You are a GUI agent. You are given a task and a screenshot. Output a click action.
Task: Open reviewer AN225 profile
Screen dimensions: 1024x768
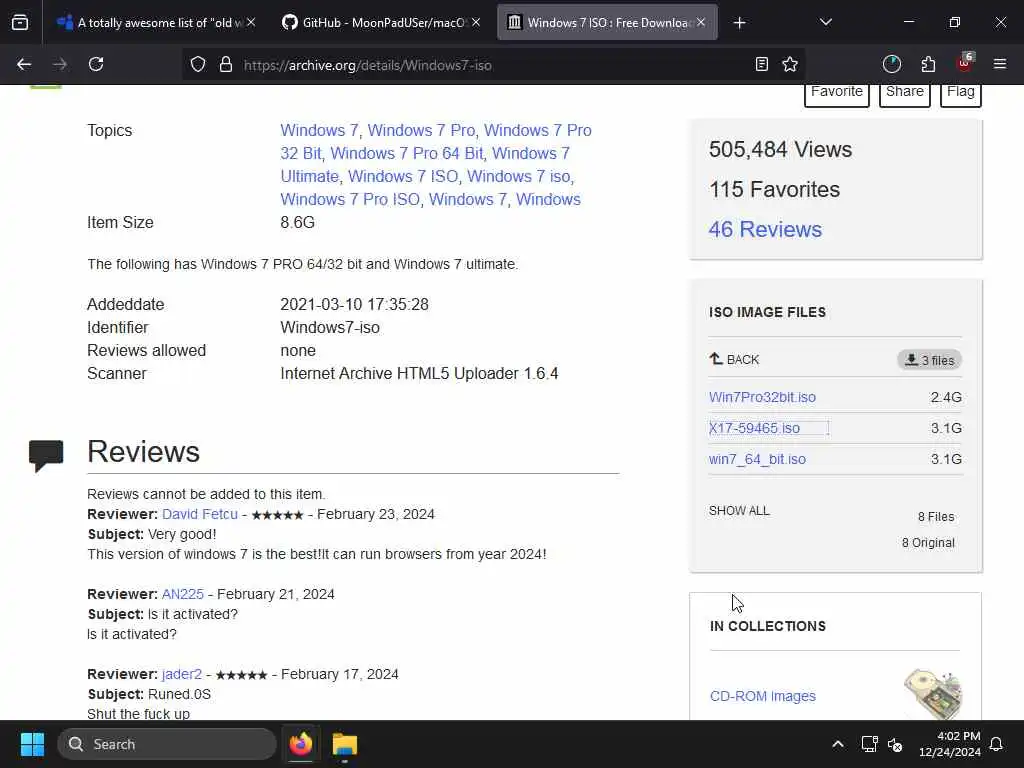[x=183, y=594]
